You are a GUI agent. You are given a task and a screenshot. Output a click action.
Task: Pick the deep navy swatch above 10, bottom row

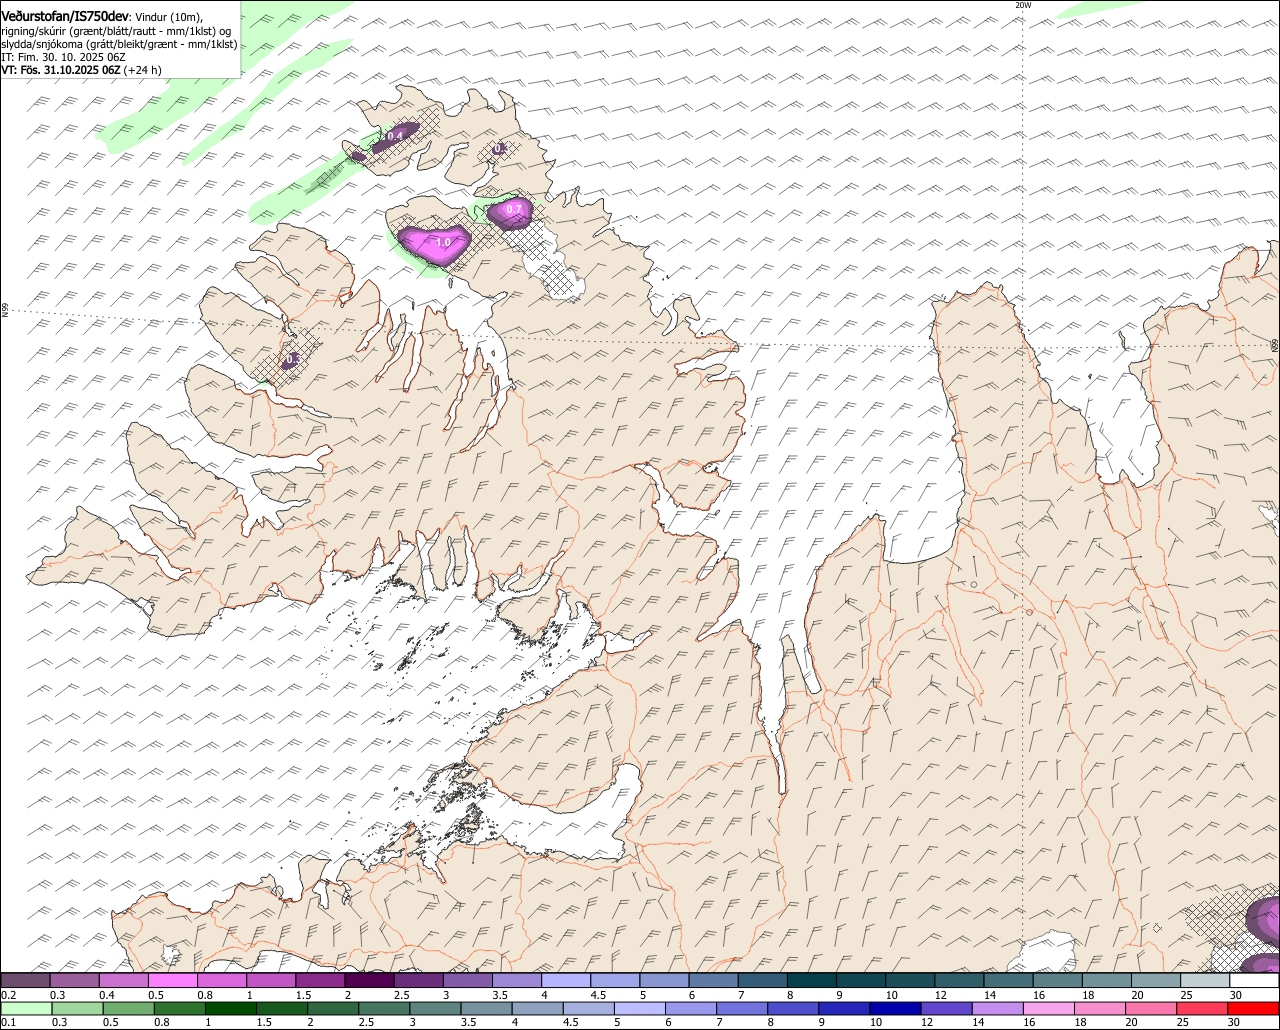tap(897, 1008)
